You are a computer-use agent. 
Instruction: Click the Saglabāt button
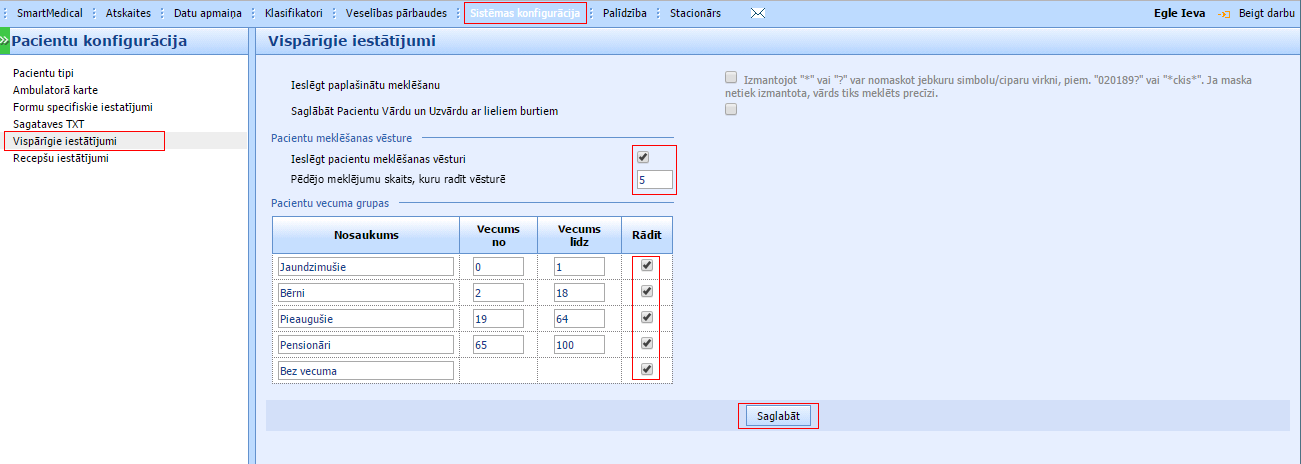click(778, 416)
